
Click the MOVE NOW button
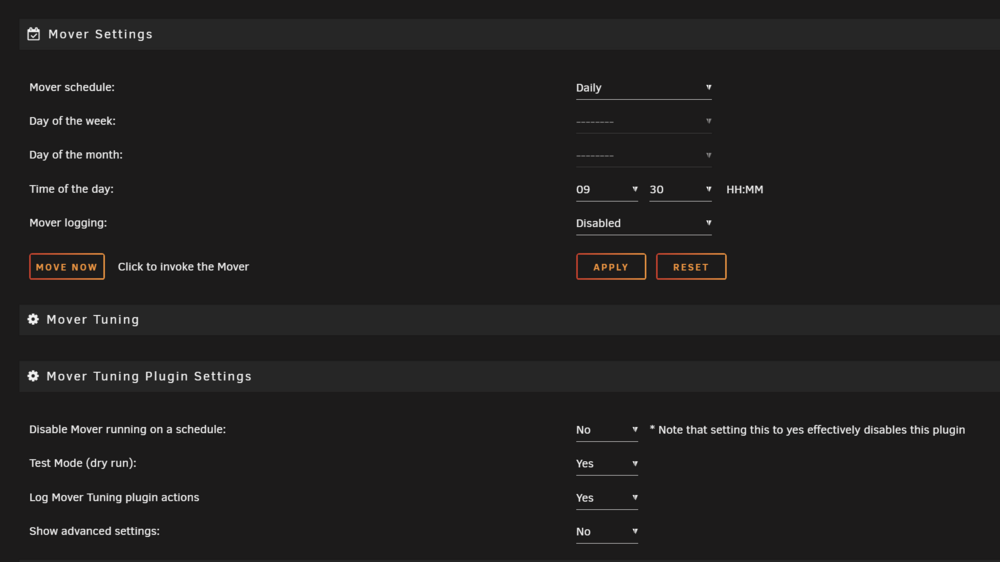[67, 267]
